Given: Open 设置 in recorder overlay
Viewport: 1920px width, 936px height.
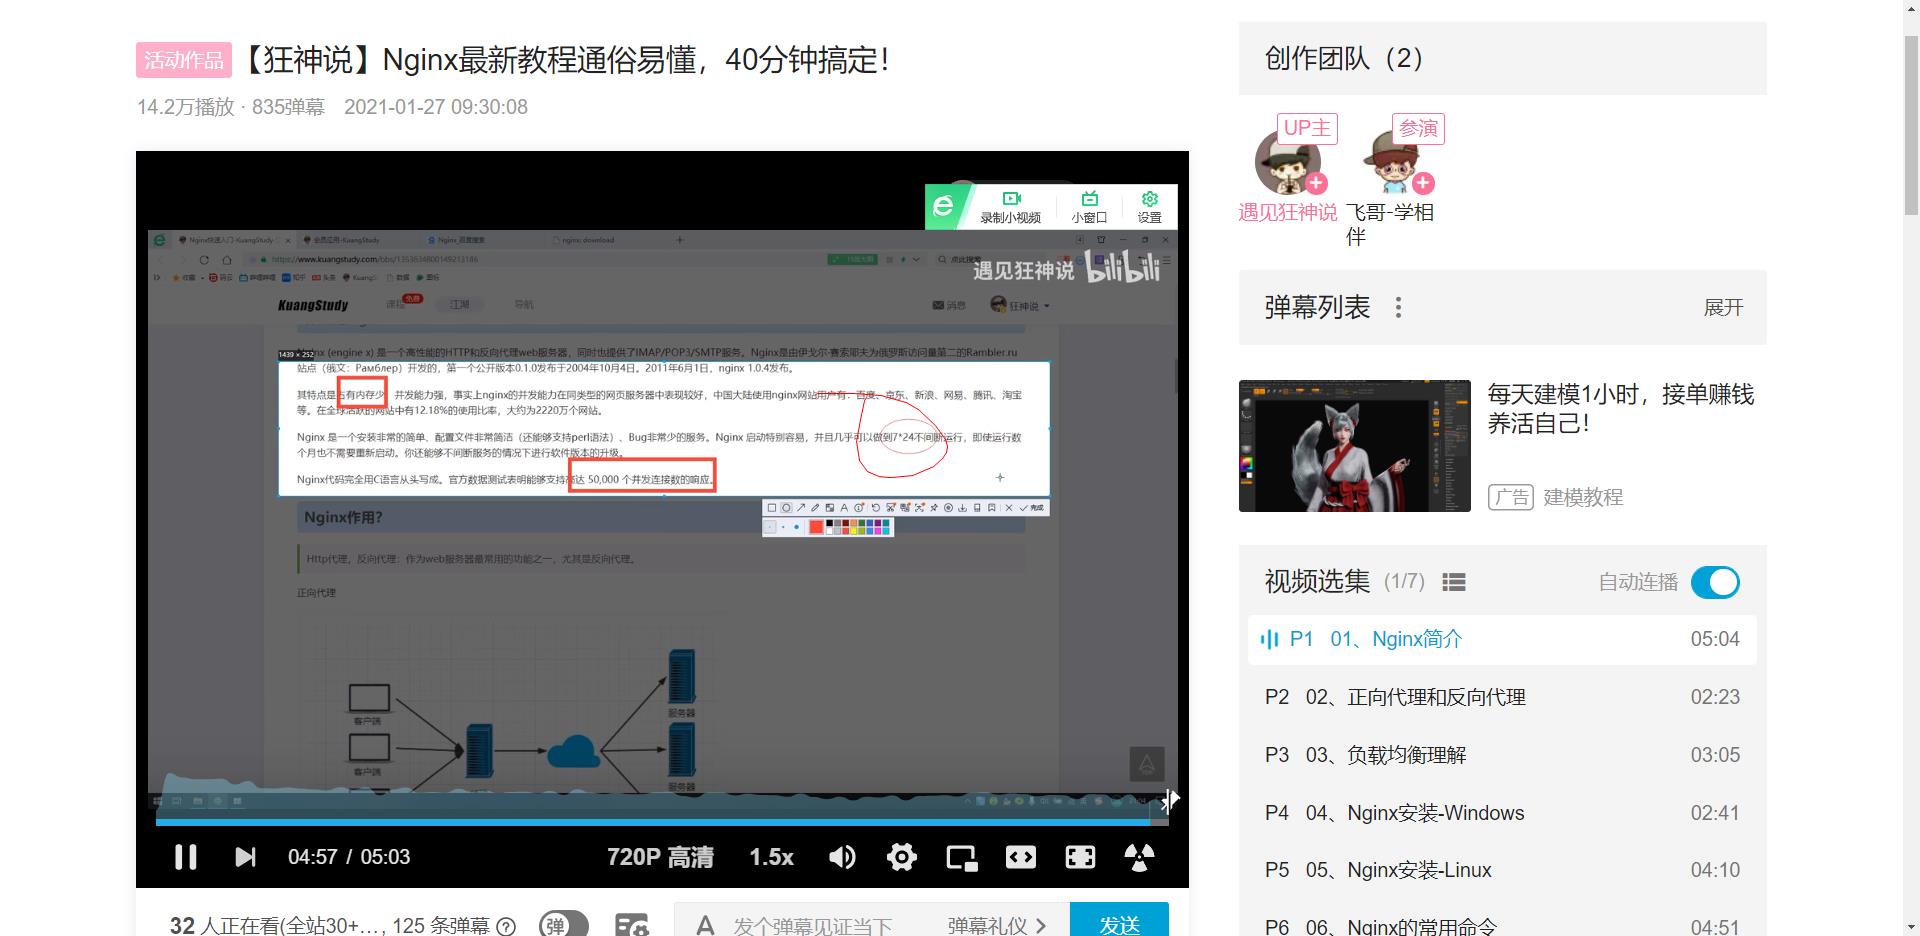Looking at the screenshot, I should [1150, 207].
